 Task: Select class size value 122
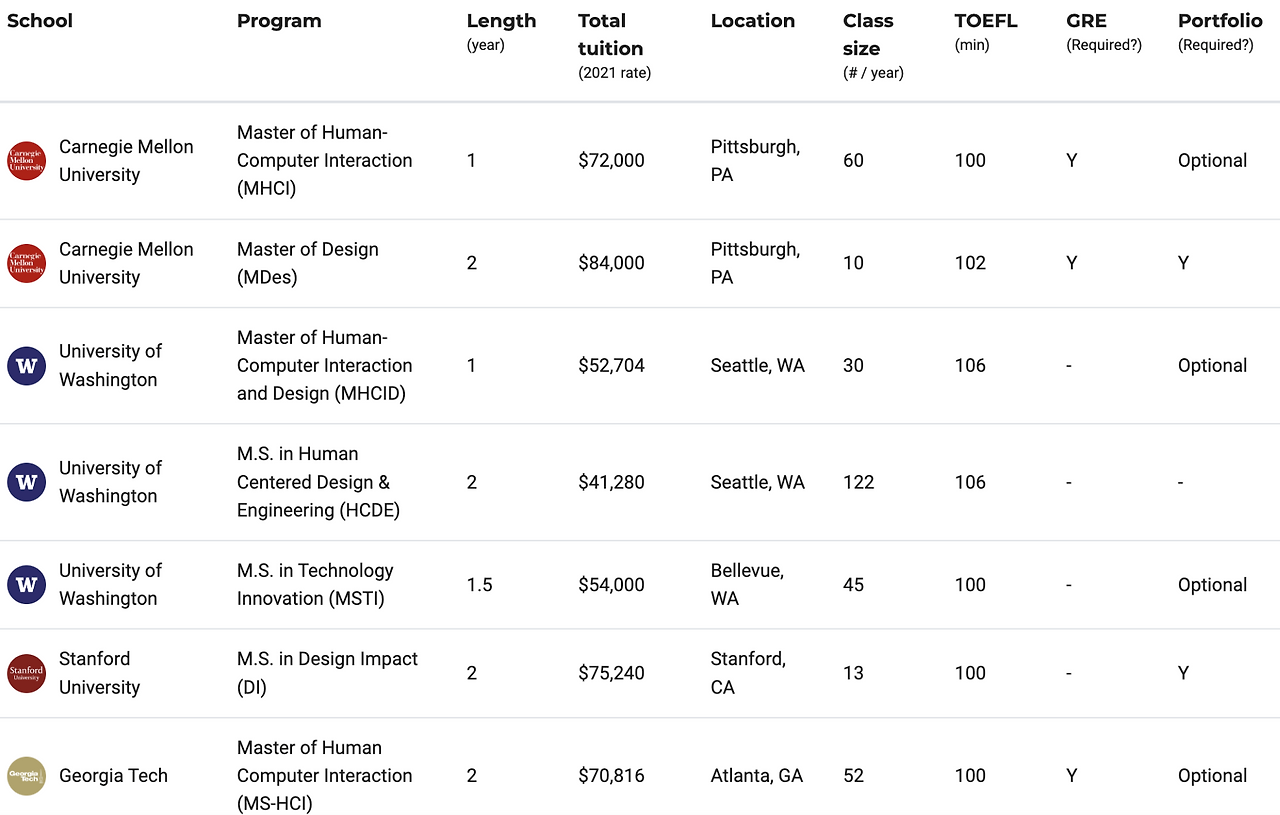click(858, 482)
